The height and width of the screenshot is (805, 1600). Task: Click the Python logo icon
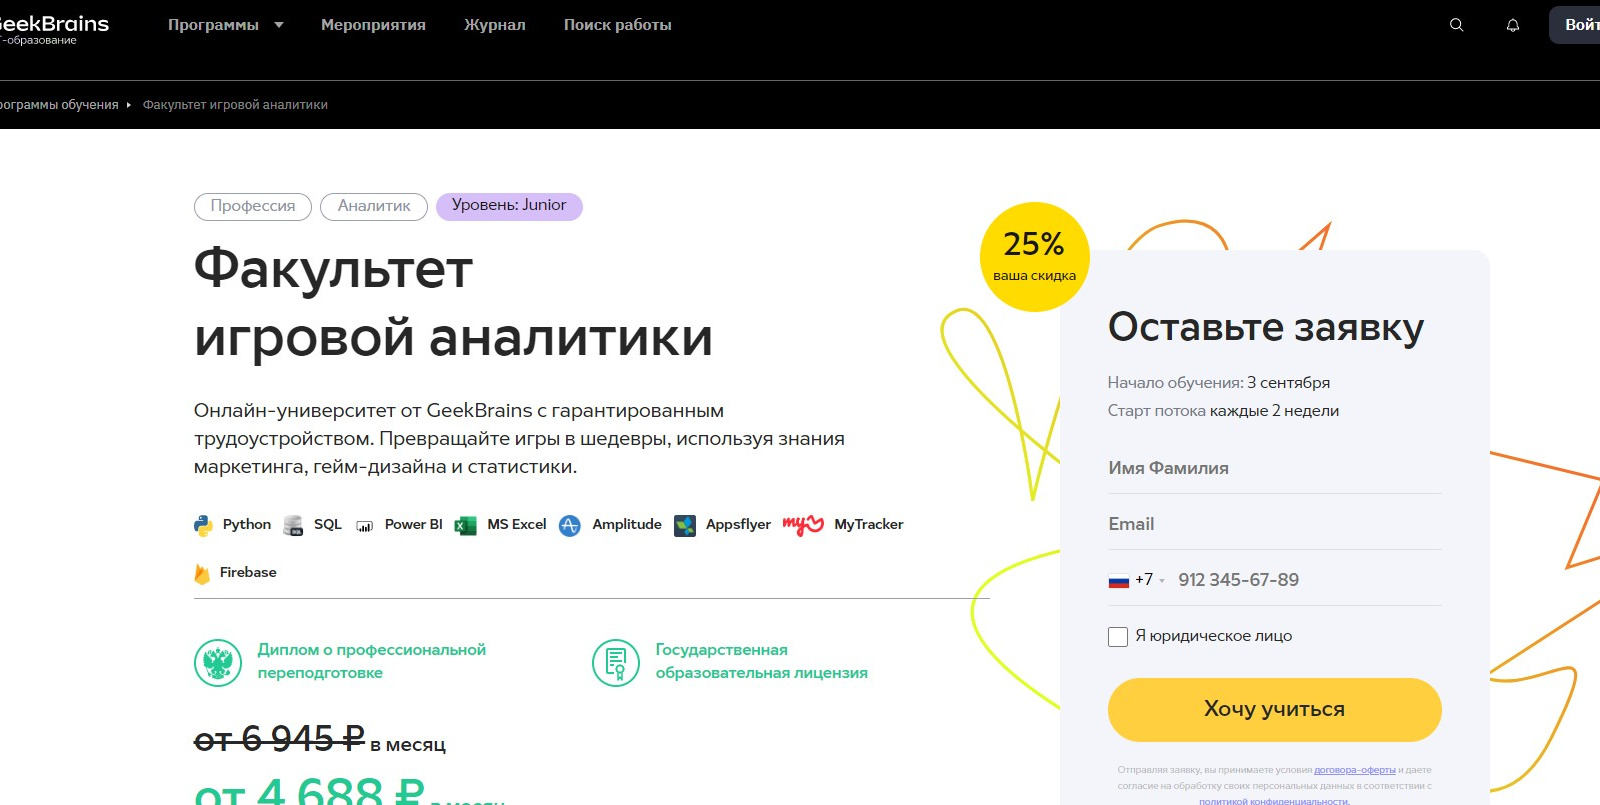(204, 525)
